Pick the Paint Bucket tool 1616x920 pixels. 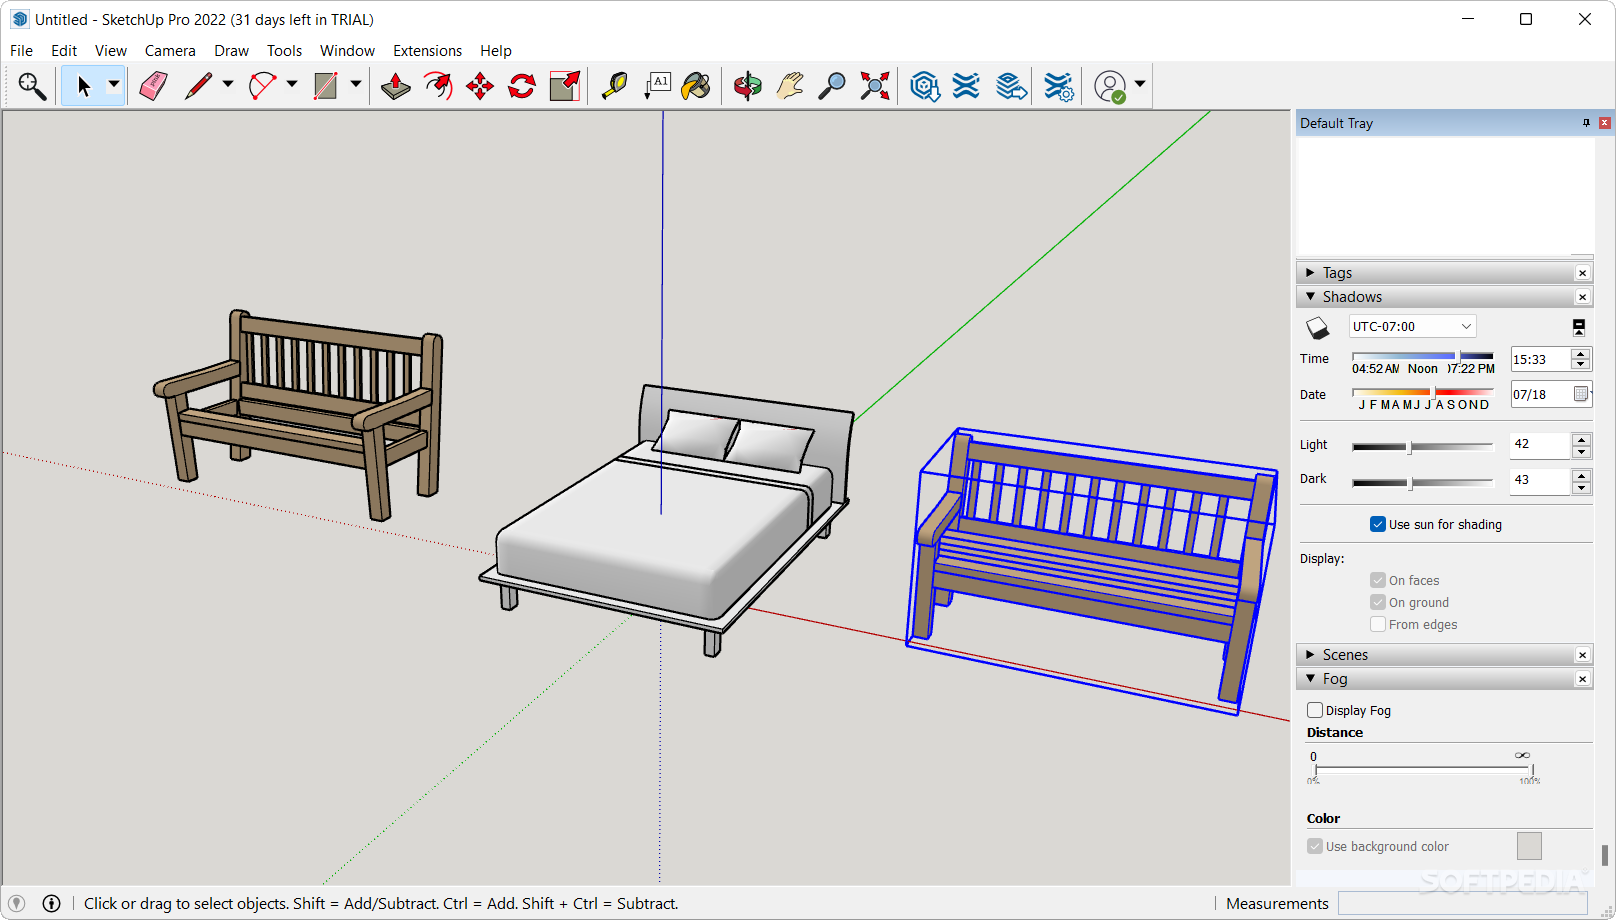(x=696, y=87)
